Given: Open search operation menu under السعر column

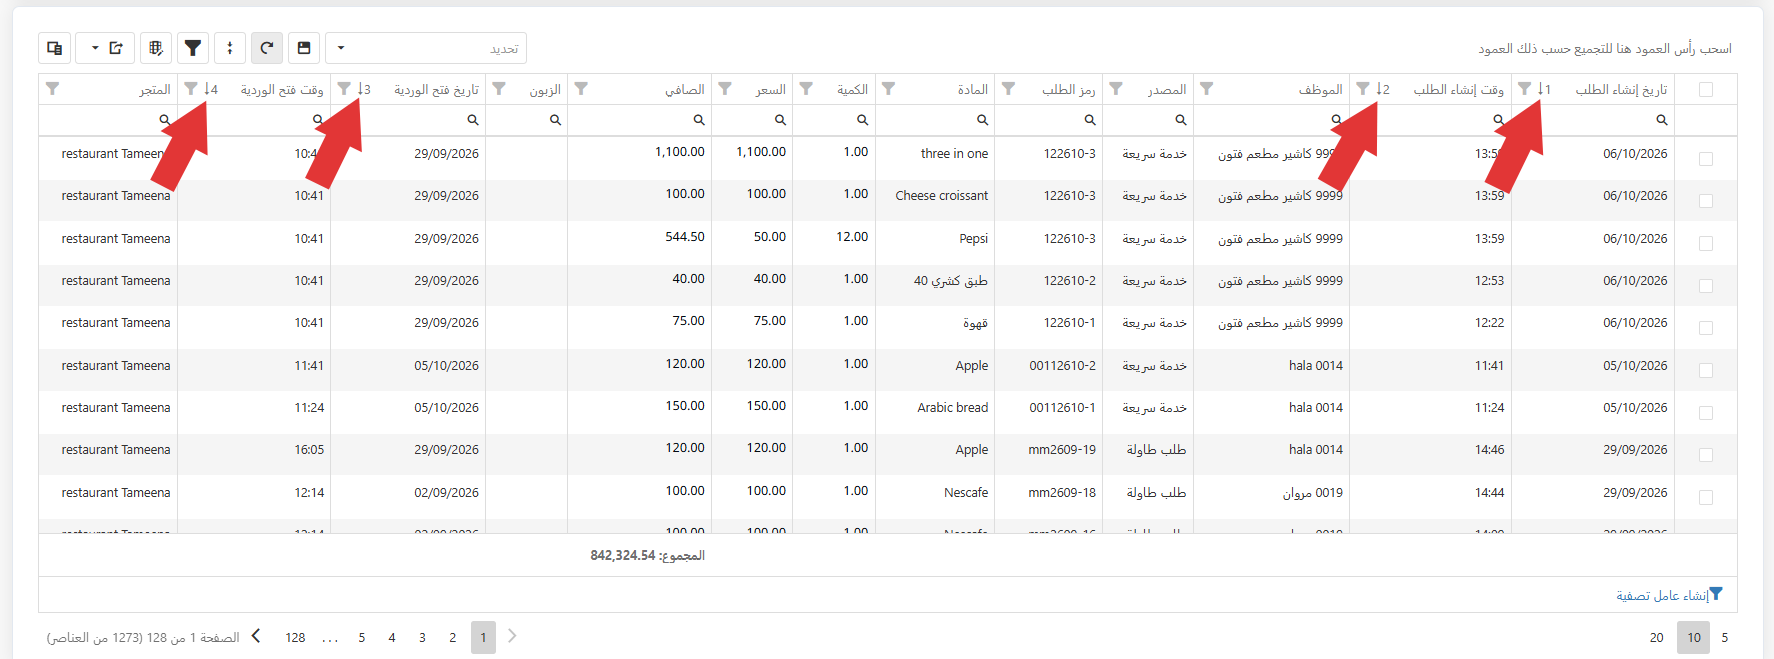Looking at the screenshot, I should (x=780, y=120).
